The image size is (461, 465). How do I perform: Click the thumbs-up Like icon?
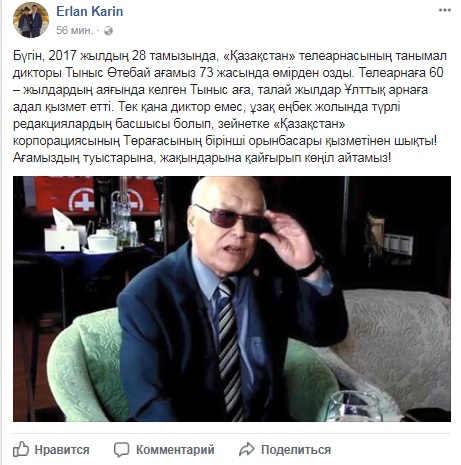pyautogui.click(x=21, y=449)
